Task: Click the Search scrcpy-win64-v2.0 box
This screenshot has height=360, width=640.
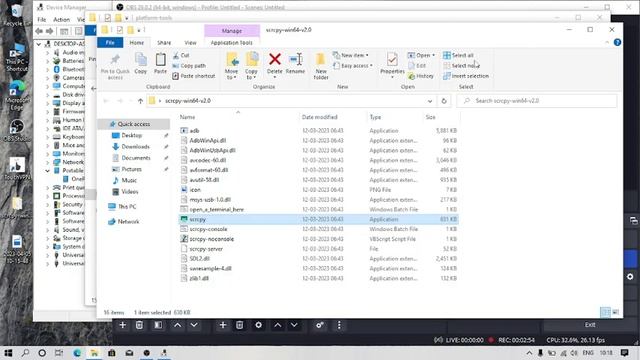Action: (537, 101)
